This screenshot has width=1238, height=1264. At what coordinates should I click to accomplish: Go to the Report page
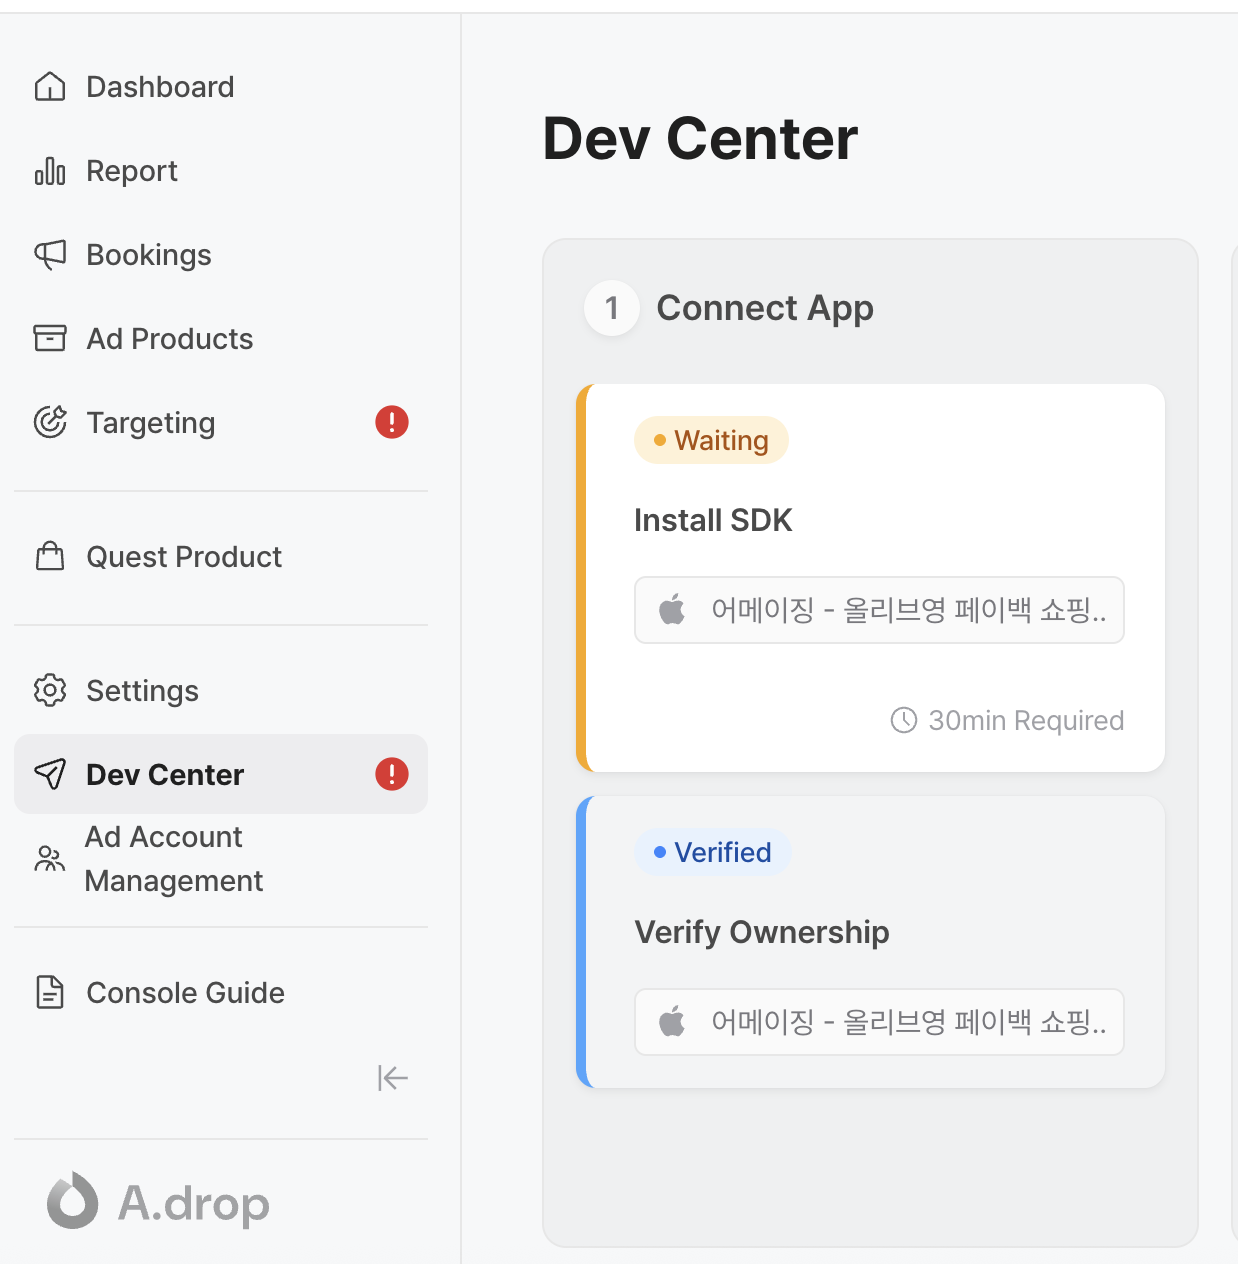point(132,171)
